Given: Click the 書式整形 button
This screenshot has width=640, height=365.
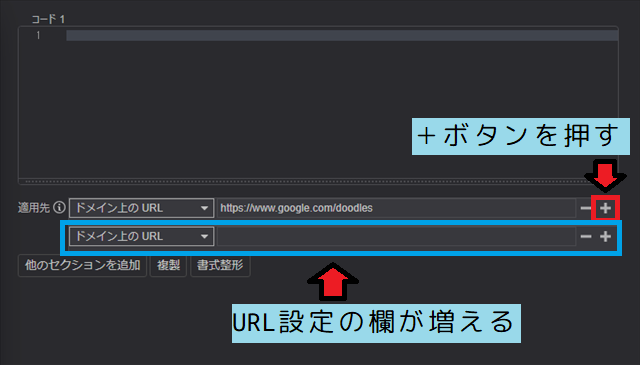Looking at the screenshot, I should (x=220, y=265).
